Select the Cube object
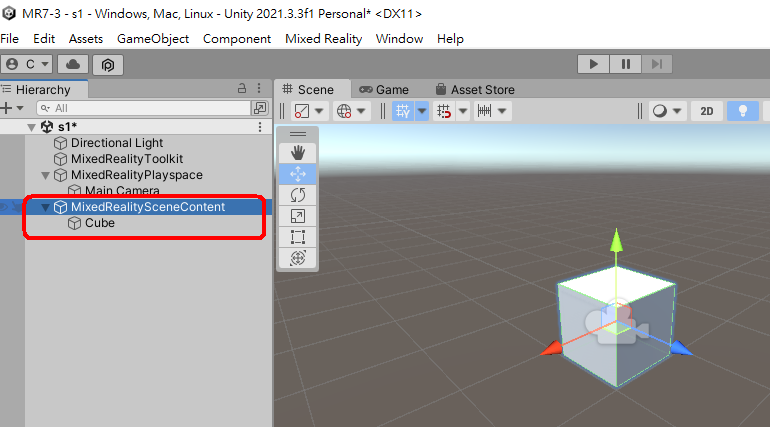Image resolution: width=770 pixels, height=427 pixels. [x=99, y=223]
